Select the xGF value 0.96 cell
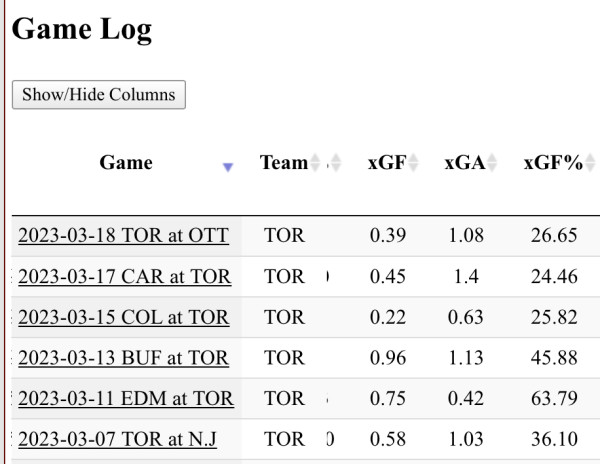Screen dimensions: 600x464 tap(388, 358)
